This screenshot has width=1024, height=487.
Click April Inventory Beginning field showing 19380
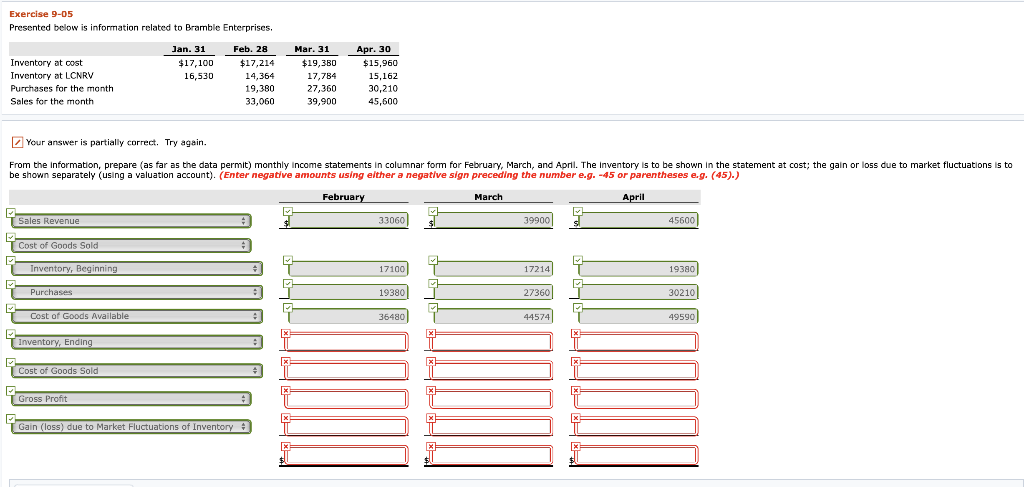click(639, 268)
